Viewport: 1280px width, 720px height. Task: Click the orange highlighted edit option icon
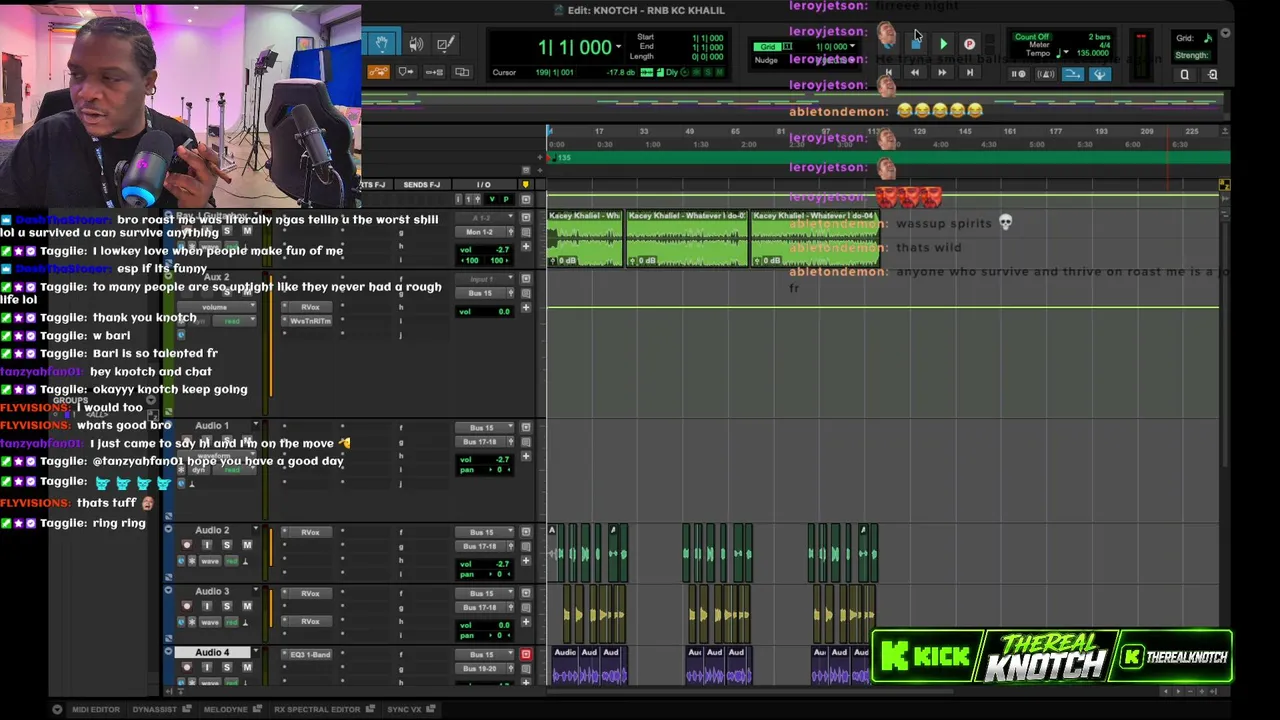pos(378,72)
